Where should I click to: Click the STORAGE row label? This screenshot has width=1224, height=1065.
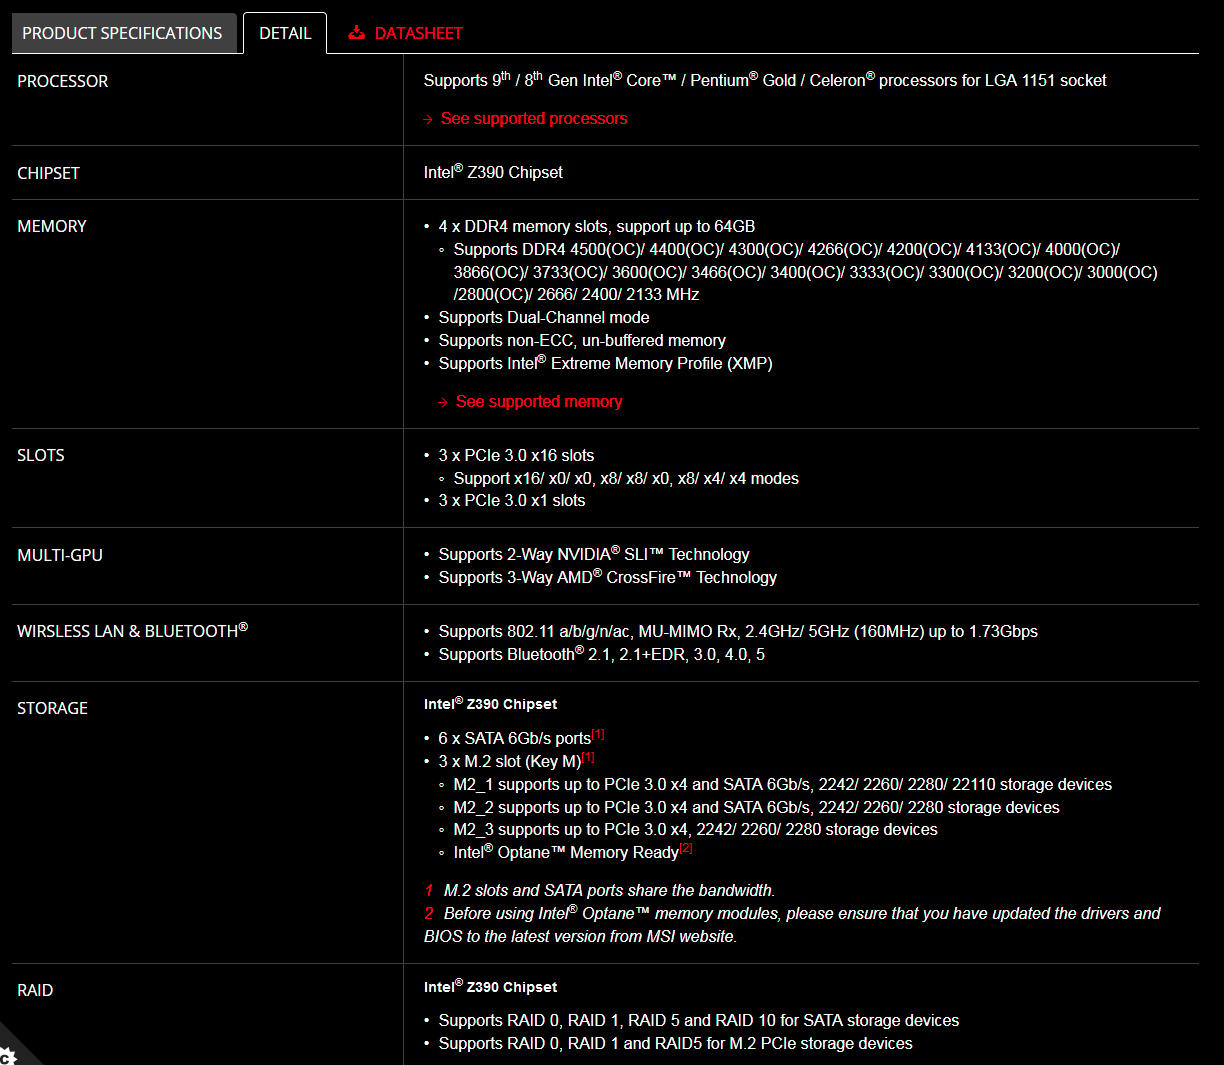tap(53, 708)
